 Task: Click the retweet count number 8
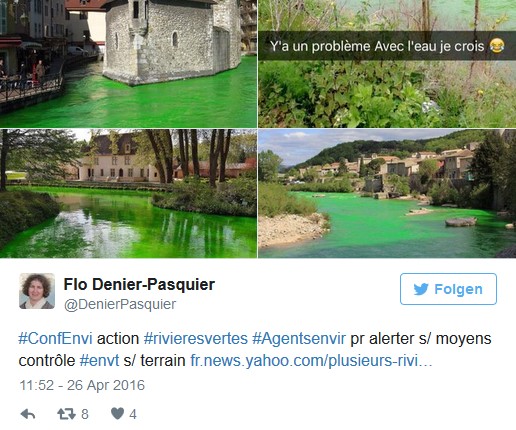(85, 414)
